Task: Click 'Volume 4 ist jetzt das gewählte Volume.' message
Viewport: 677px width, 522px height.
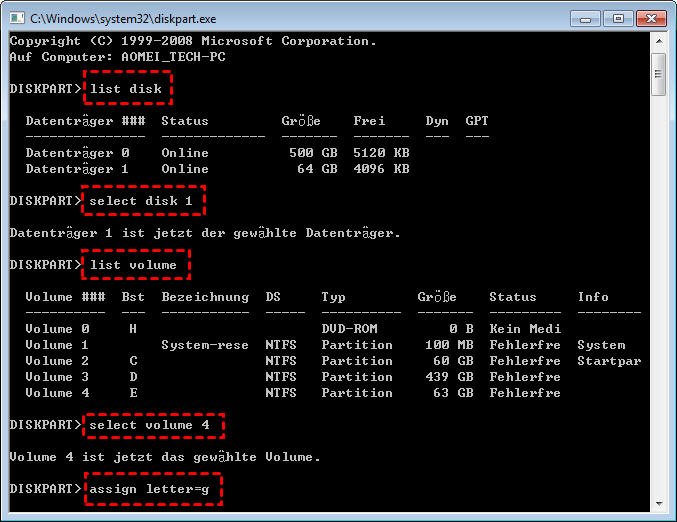Action: click(x=165, y=457)
